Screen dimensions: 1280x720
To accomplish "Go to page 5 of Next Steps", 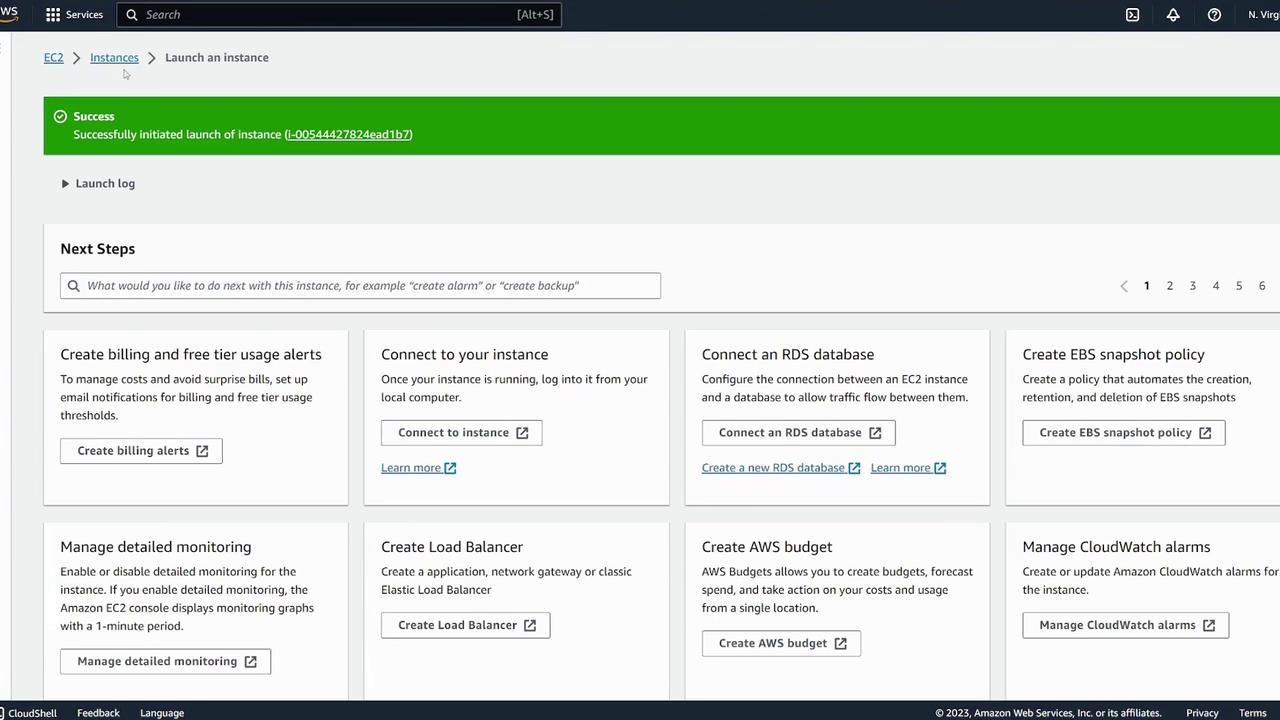I will pyautogui.click(x=1238, y=286).
